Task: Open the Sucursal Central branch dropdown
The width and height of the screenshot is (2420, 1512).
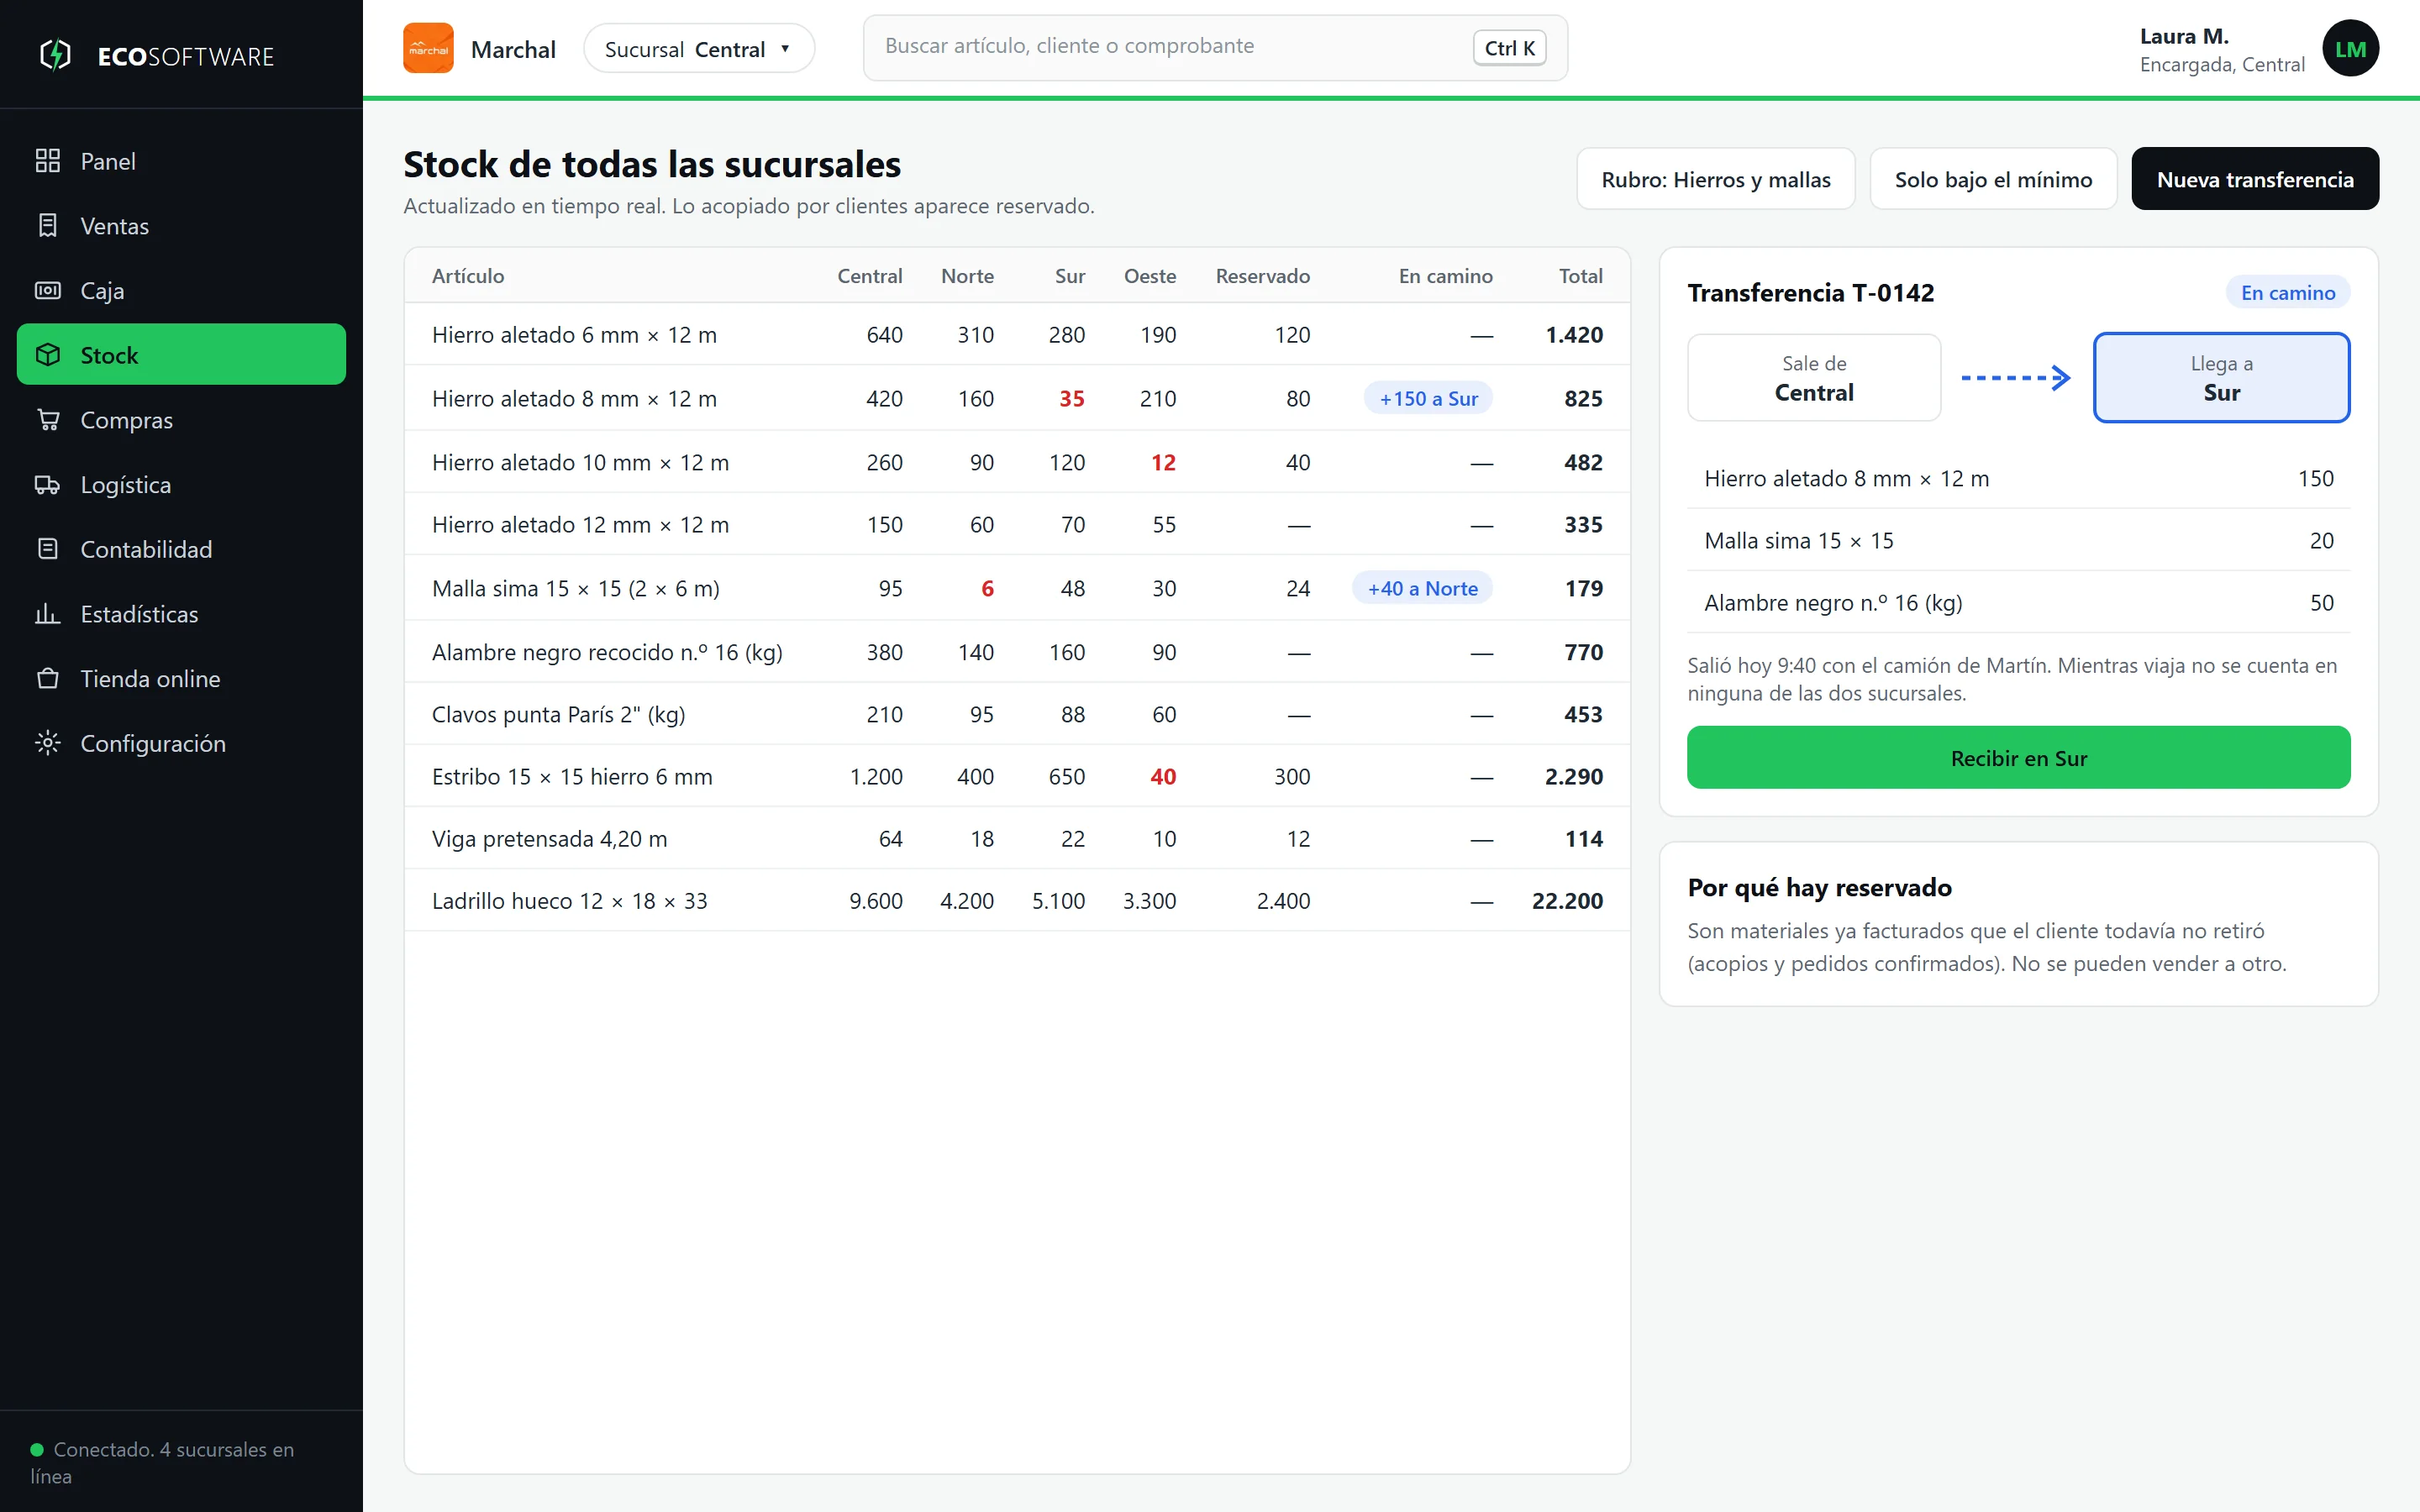Action: pos(699,49)
